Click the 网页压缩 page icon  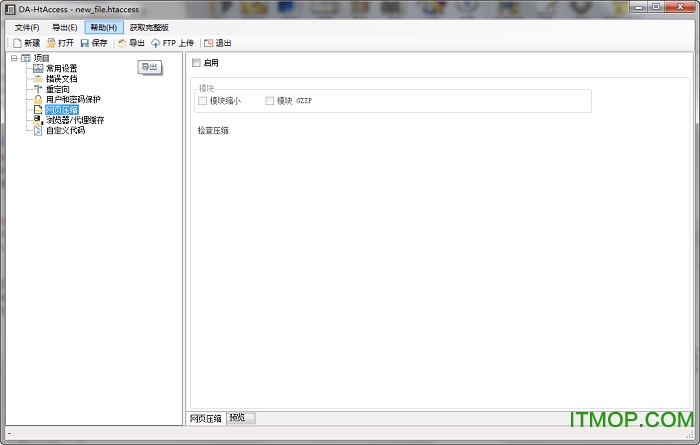tap(38, 110)
